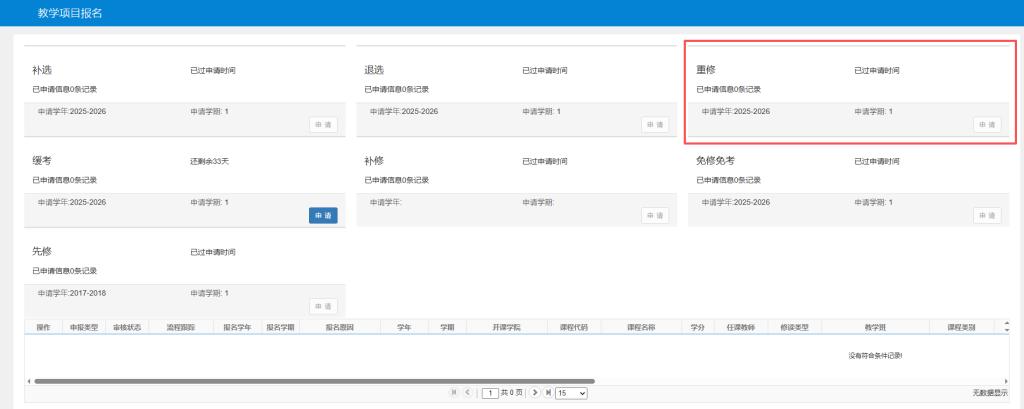Click the 申请 button under 免修免考
This screenshot has height=409, width=1024.
pyautogui.click(x=986, y=215)
